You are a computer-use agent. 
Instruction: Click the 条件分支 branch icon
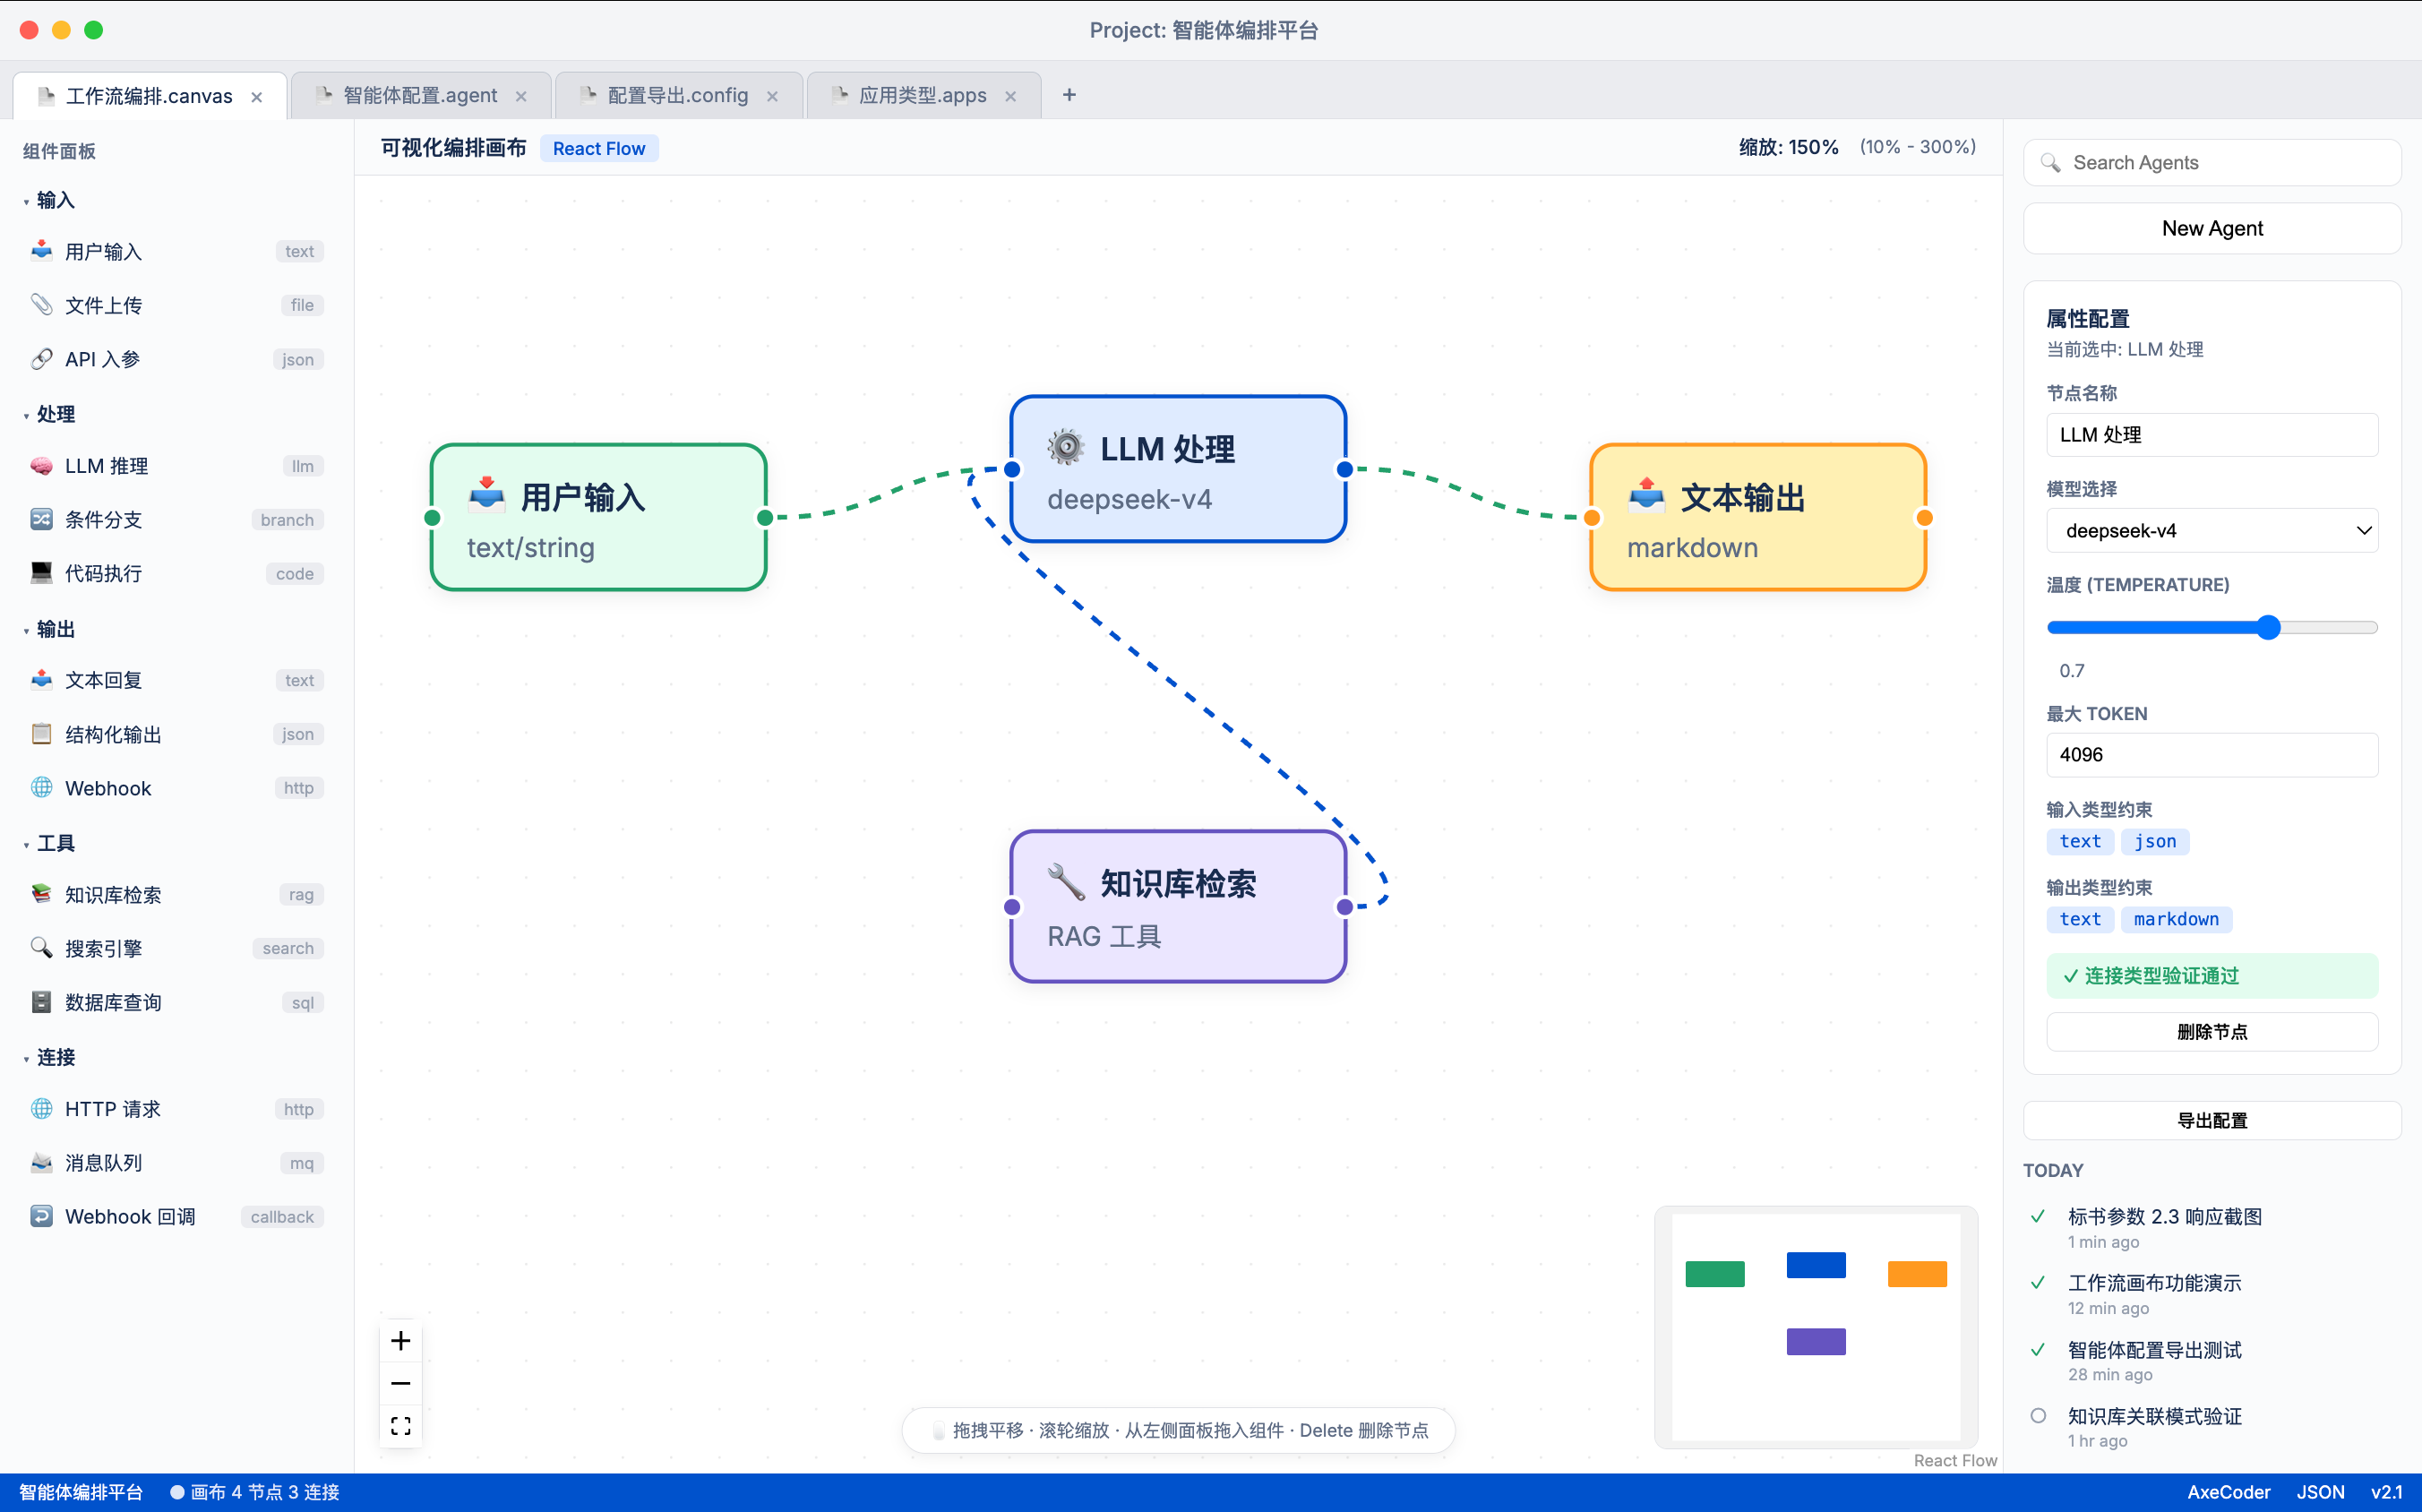coord(41,520)
